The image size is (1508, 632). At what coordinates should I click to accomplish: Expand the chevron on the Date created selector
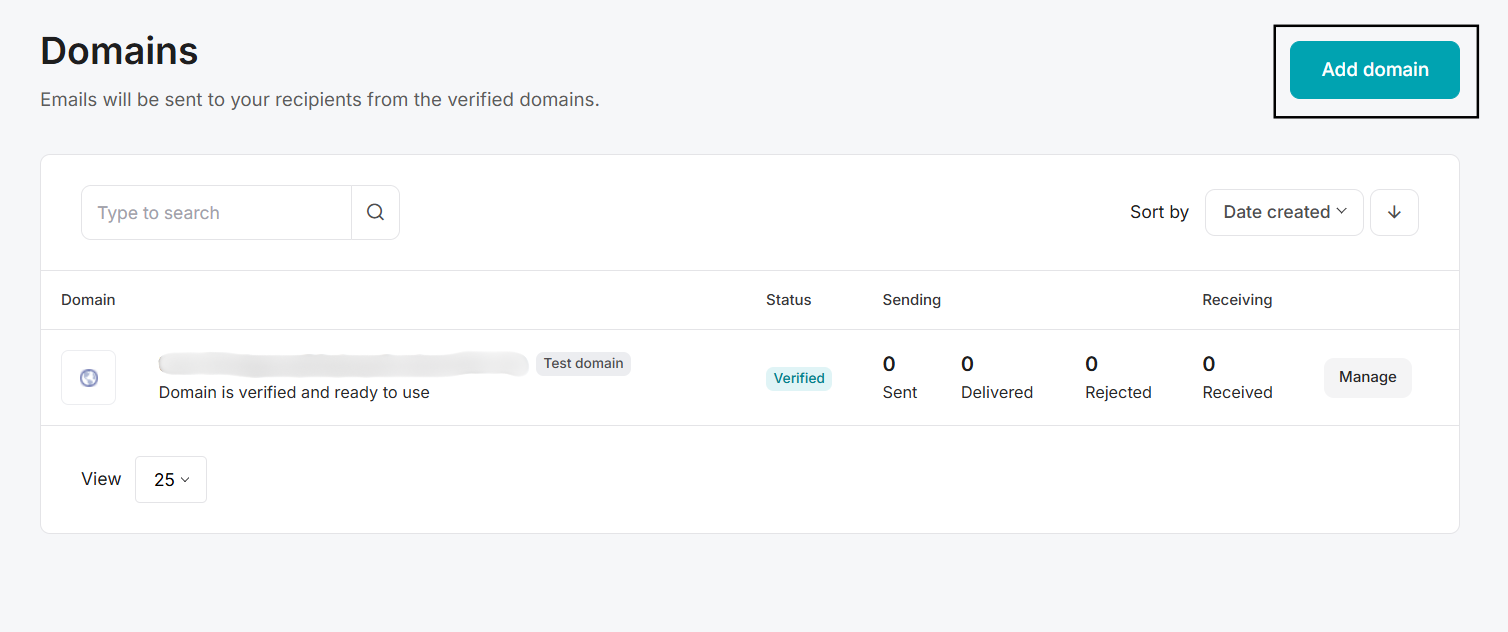click(x=1342, y=212)
